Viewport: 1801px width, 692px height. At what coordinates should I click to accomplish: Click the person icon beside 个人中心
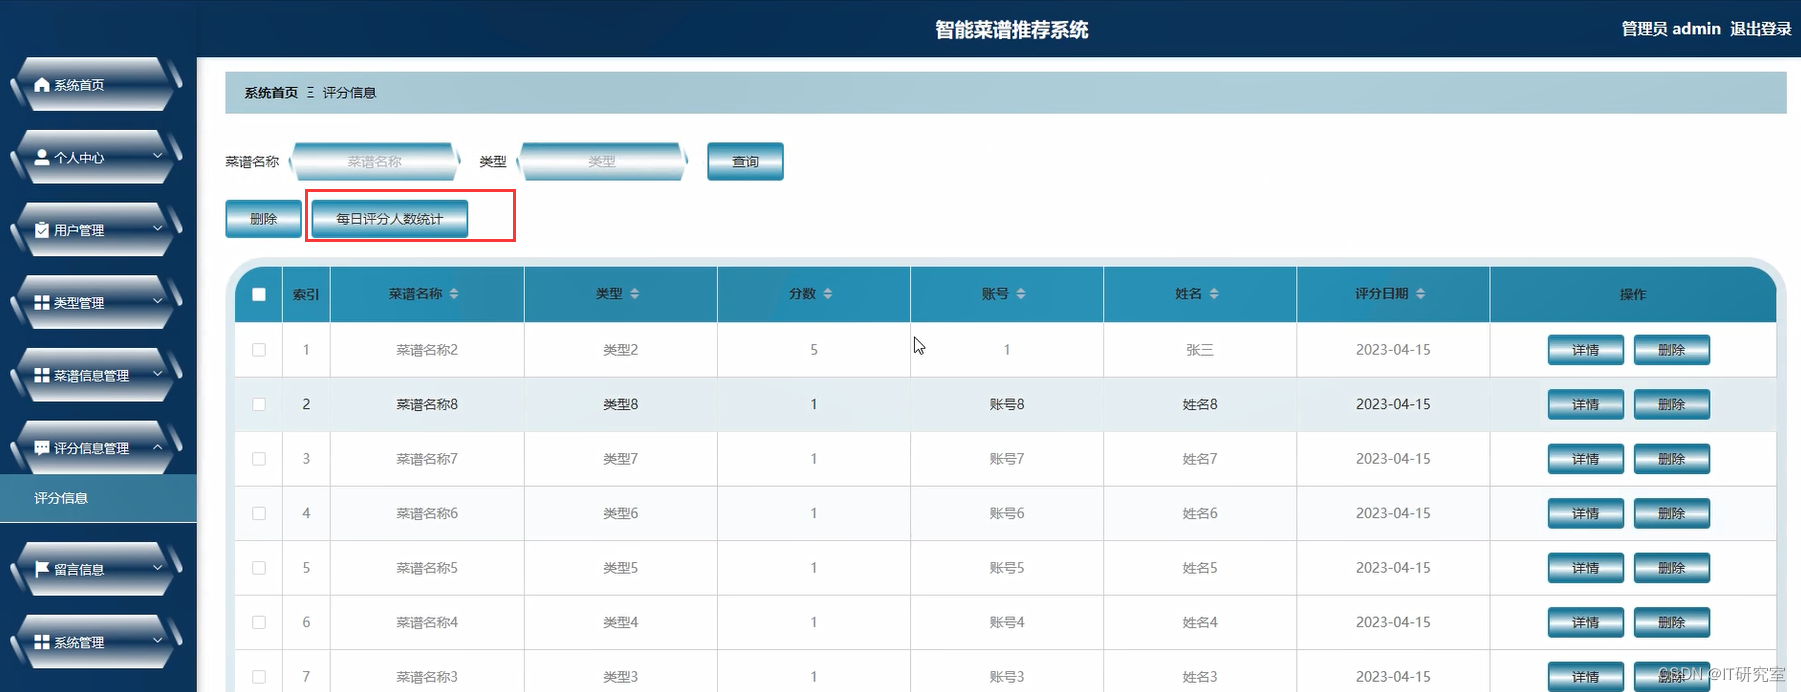42,157
